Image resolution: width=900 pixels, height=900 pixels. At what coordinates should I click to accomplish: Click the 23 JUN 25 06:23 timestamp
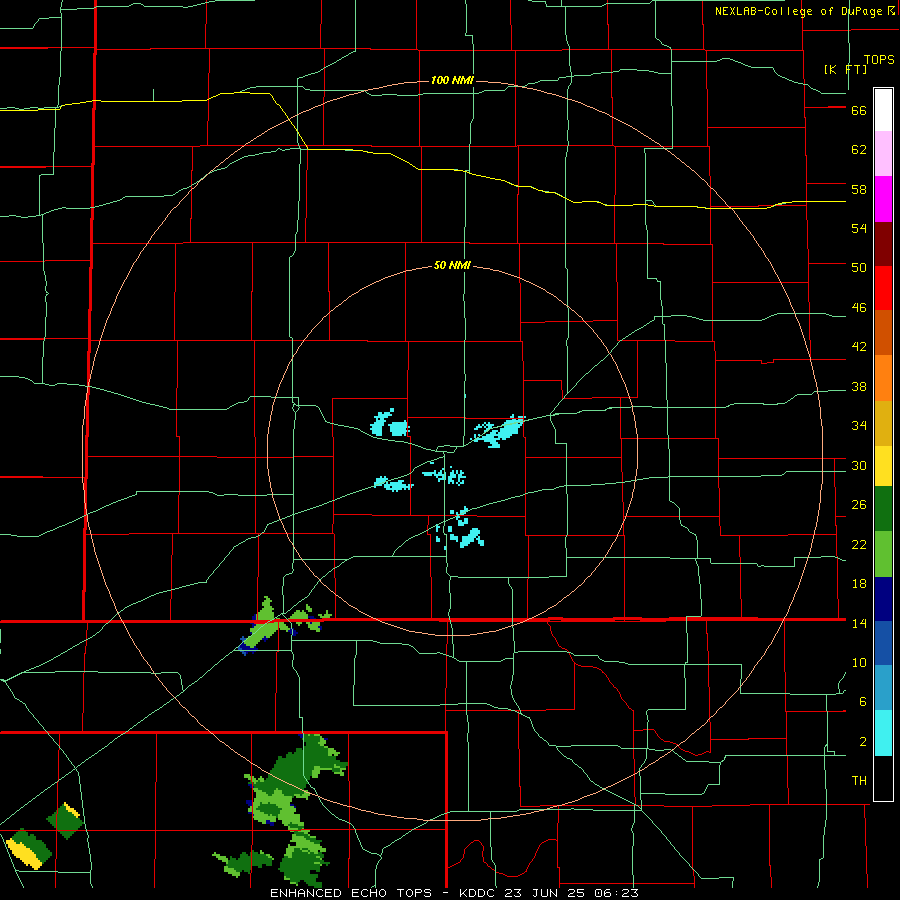573,893
